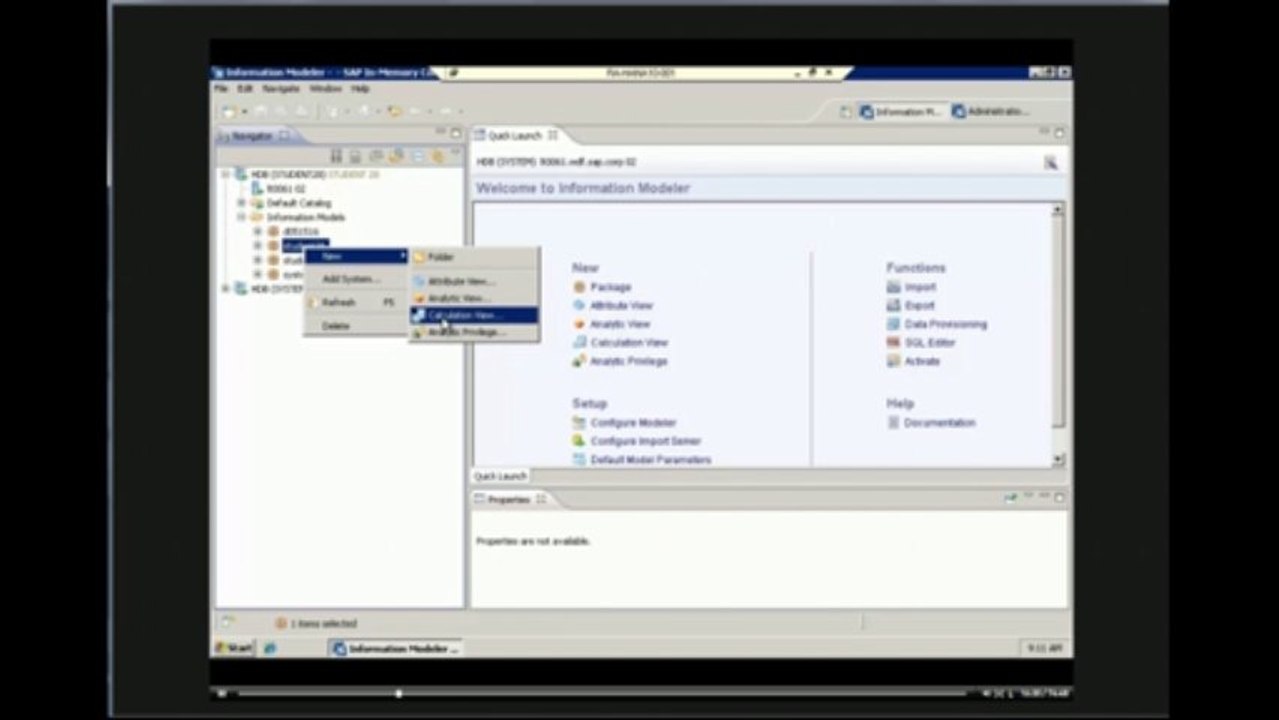Click the Calculation View icon in Quick Launch
This screenshot has width=1279, height=720.
[579, 342]
